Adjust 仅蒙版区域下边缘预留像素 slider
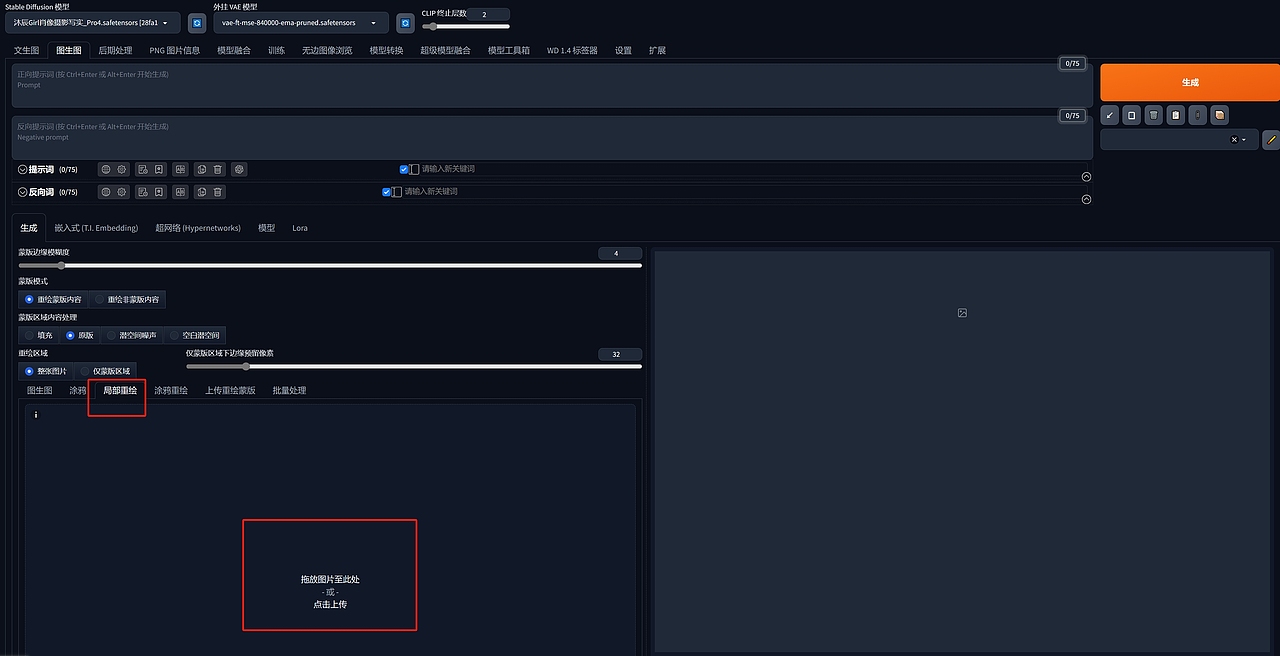The image size is (1280, 656). pyautogui.click(x=414, y=366)
